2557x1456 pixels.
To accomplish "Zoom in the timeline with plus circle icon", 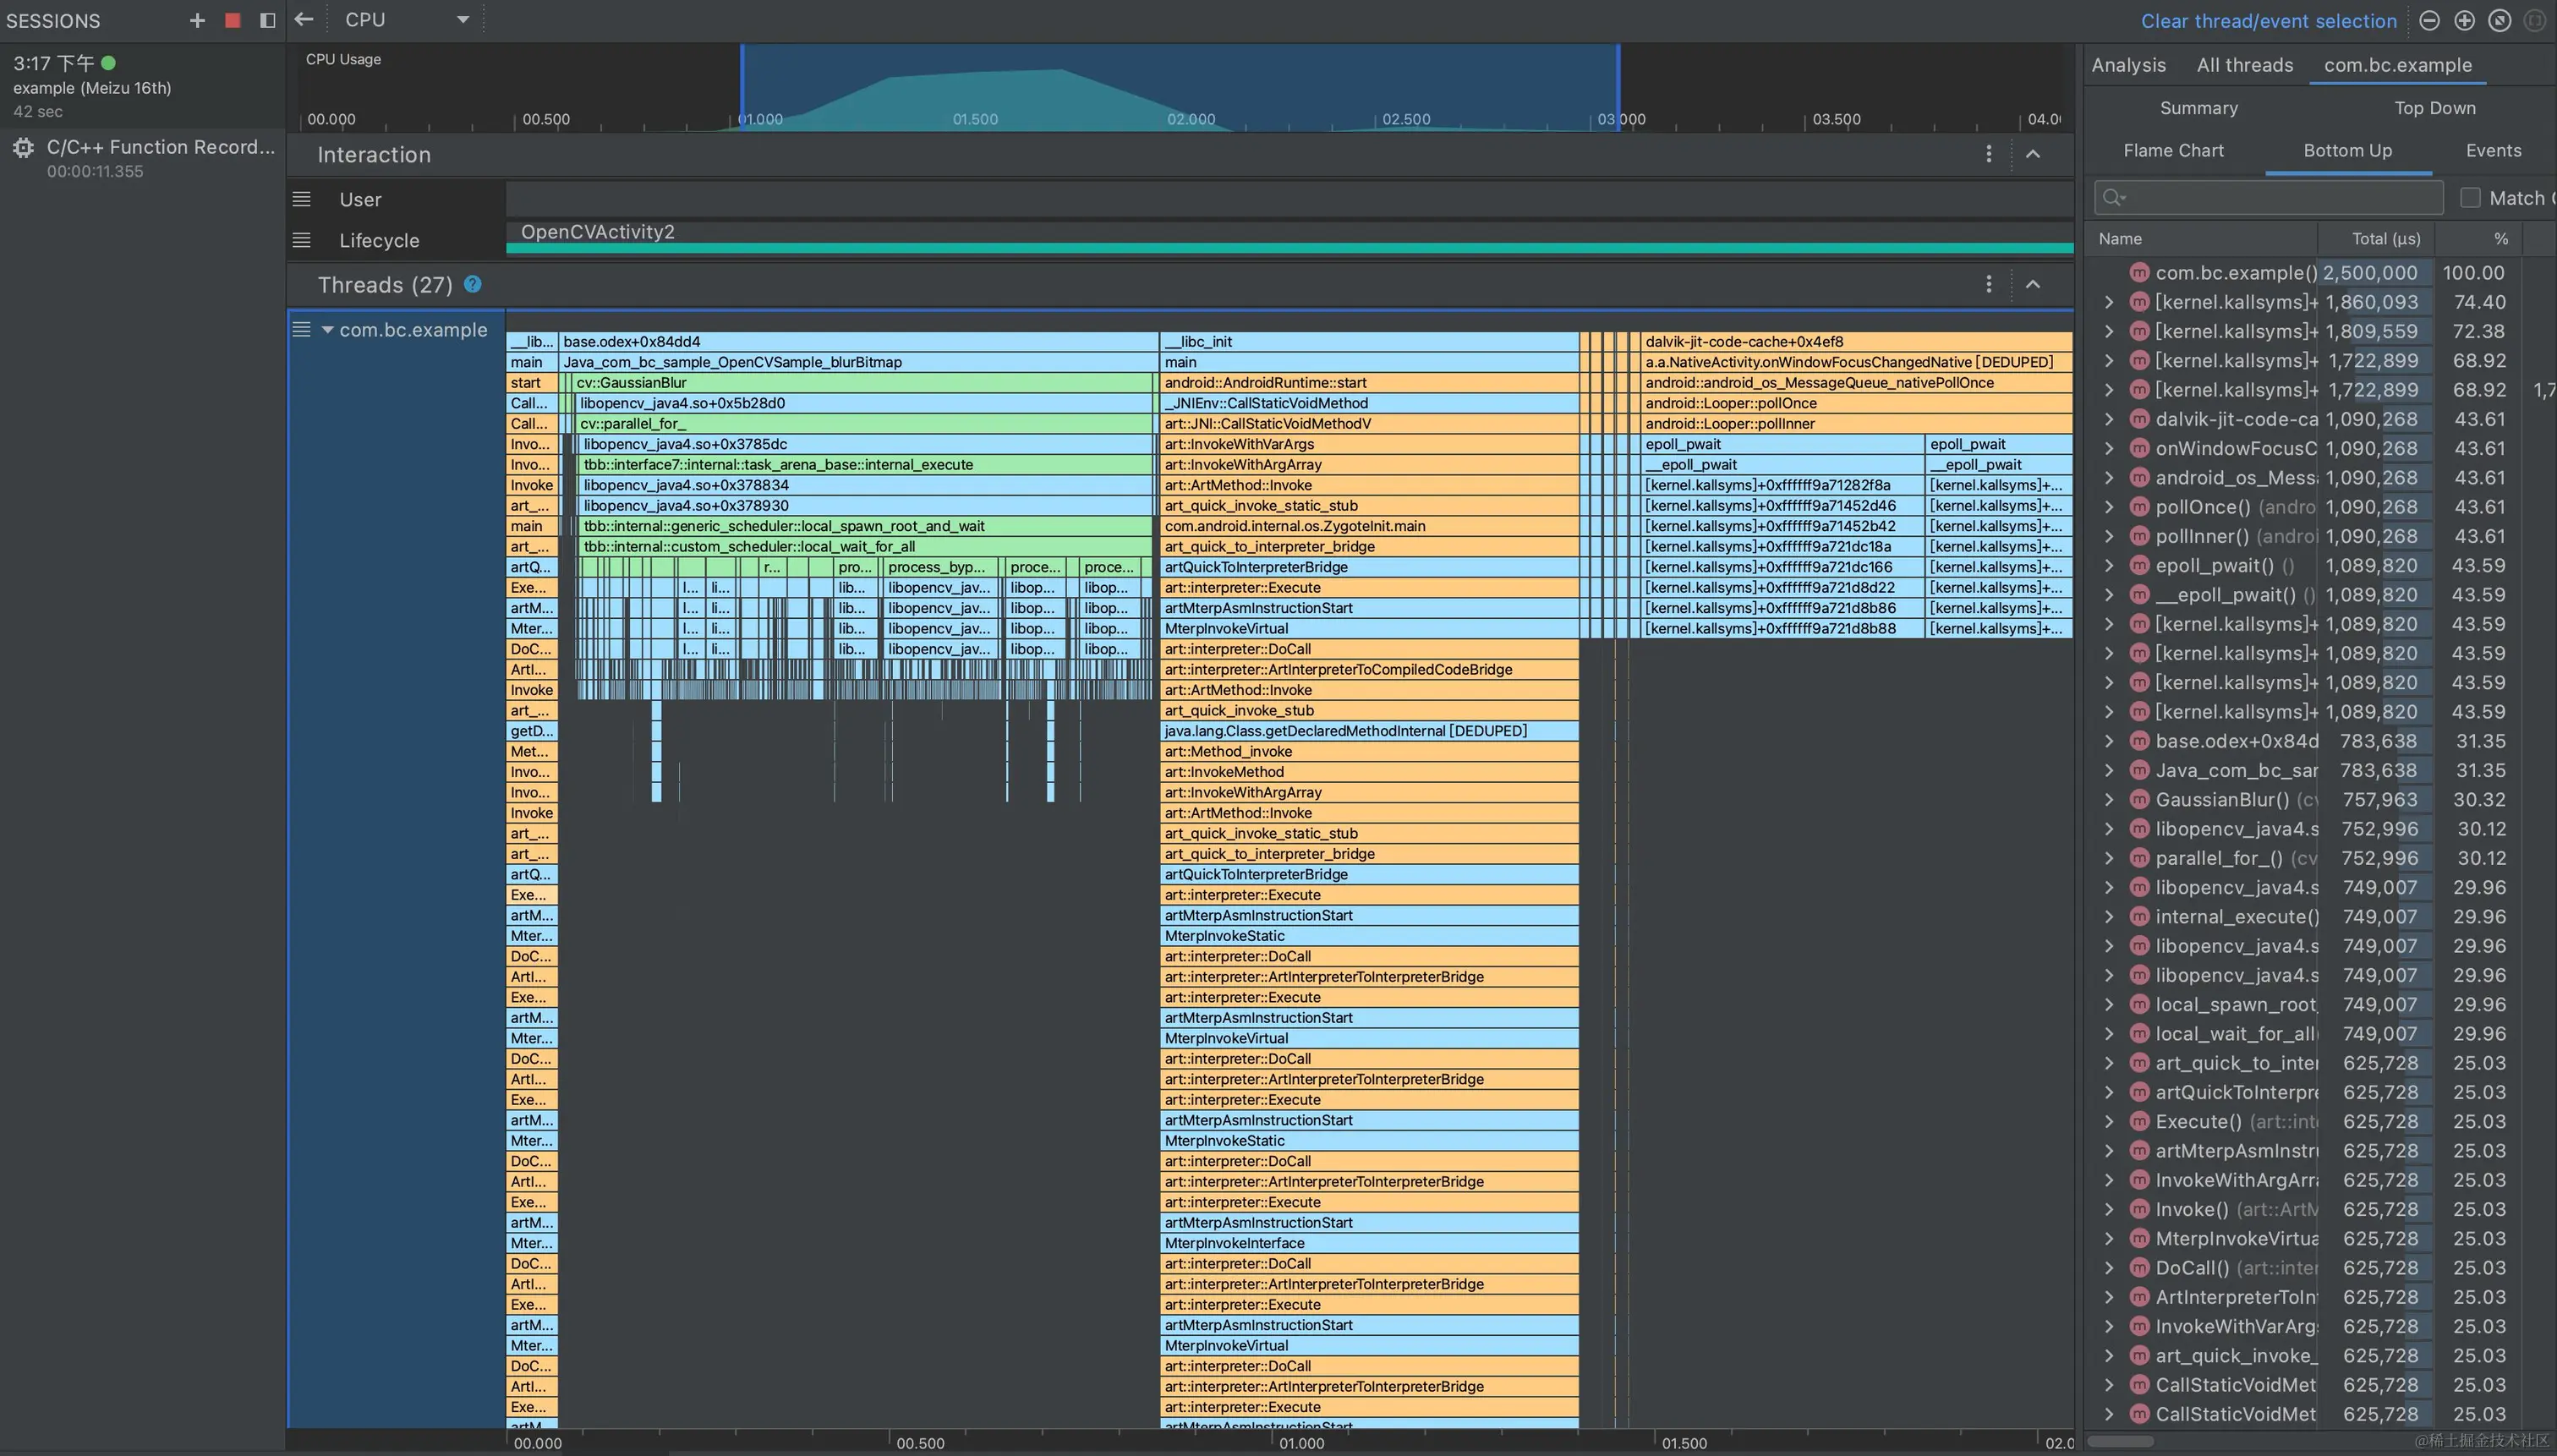I will (2464, 21).
